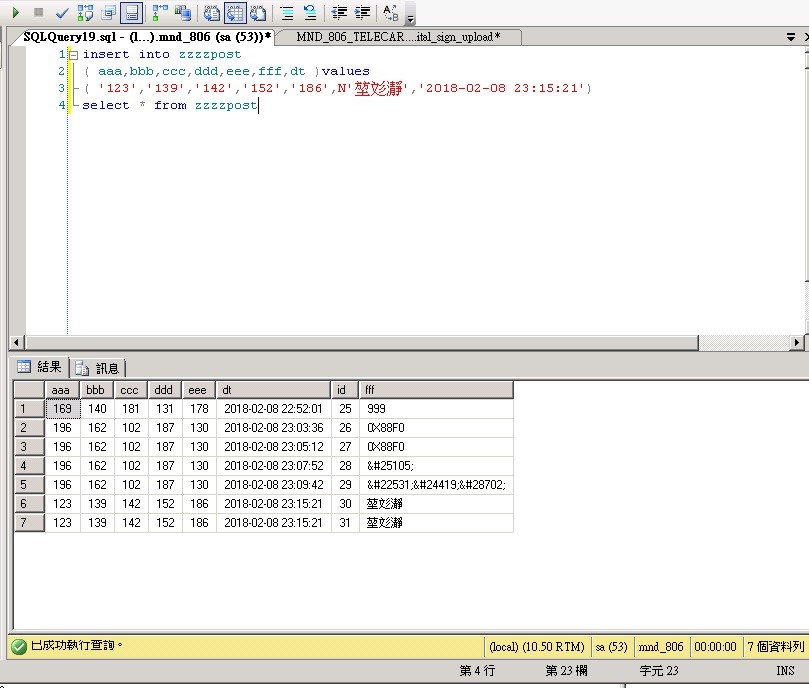
Task: Click the query success checkmark status icon
Action: click(19, 646)
